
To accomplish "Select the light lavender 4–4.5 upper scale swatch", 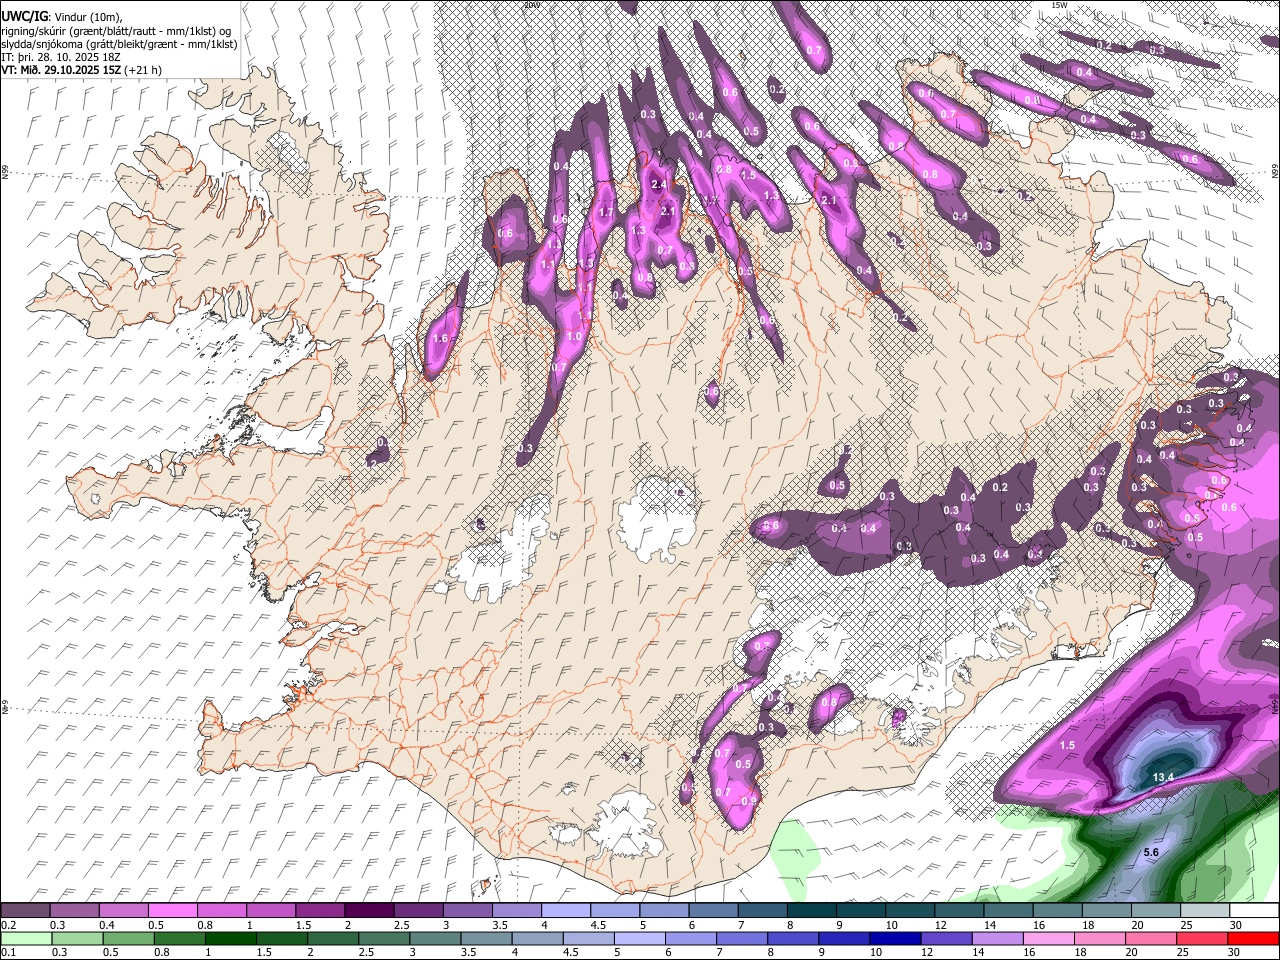I will 565,911.
